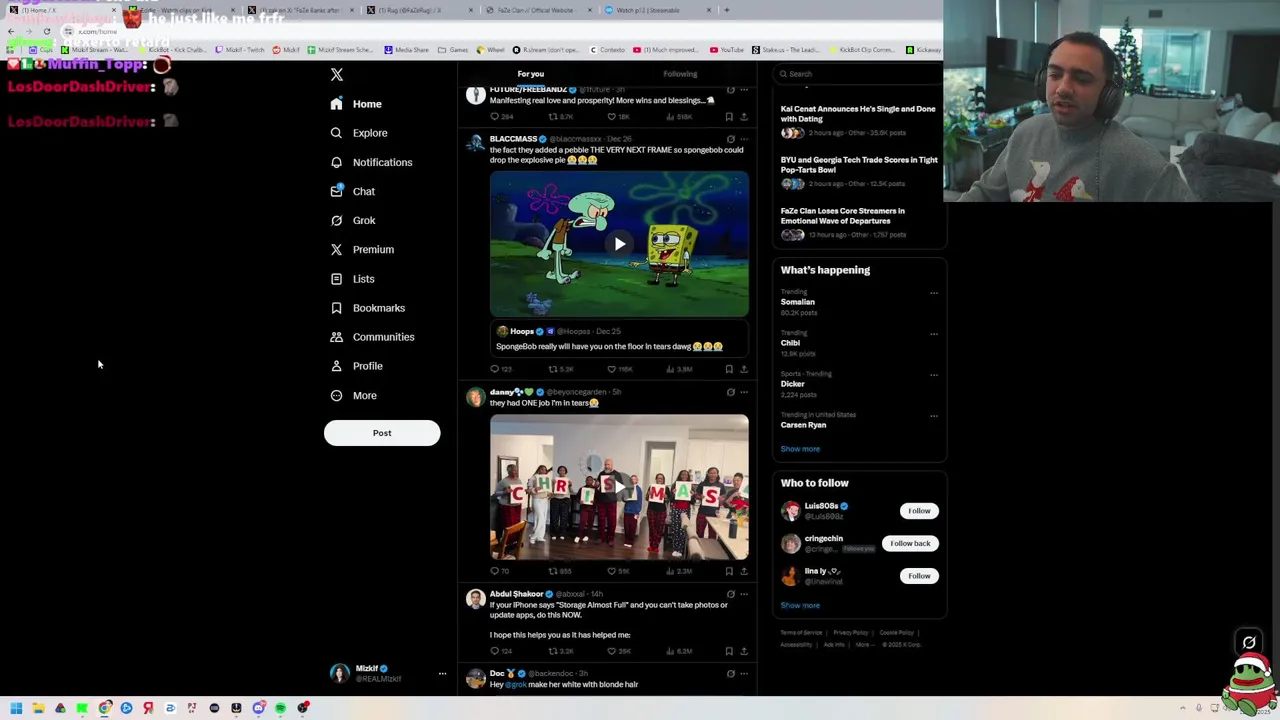The height and width of the screenshot is (720, 1280).
Task: Follow the lina ly account
Action: tap(919, 576)
